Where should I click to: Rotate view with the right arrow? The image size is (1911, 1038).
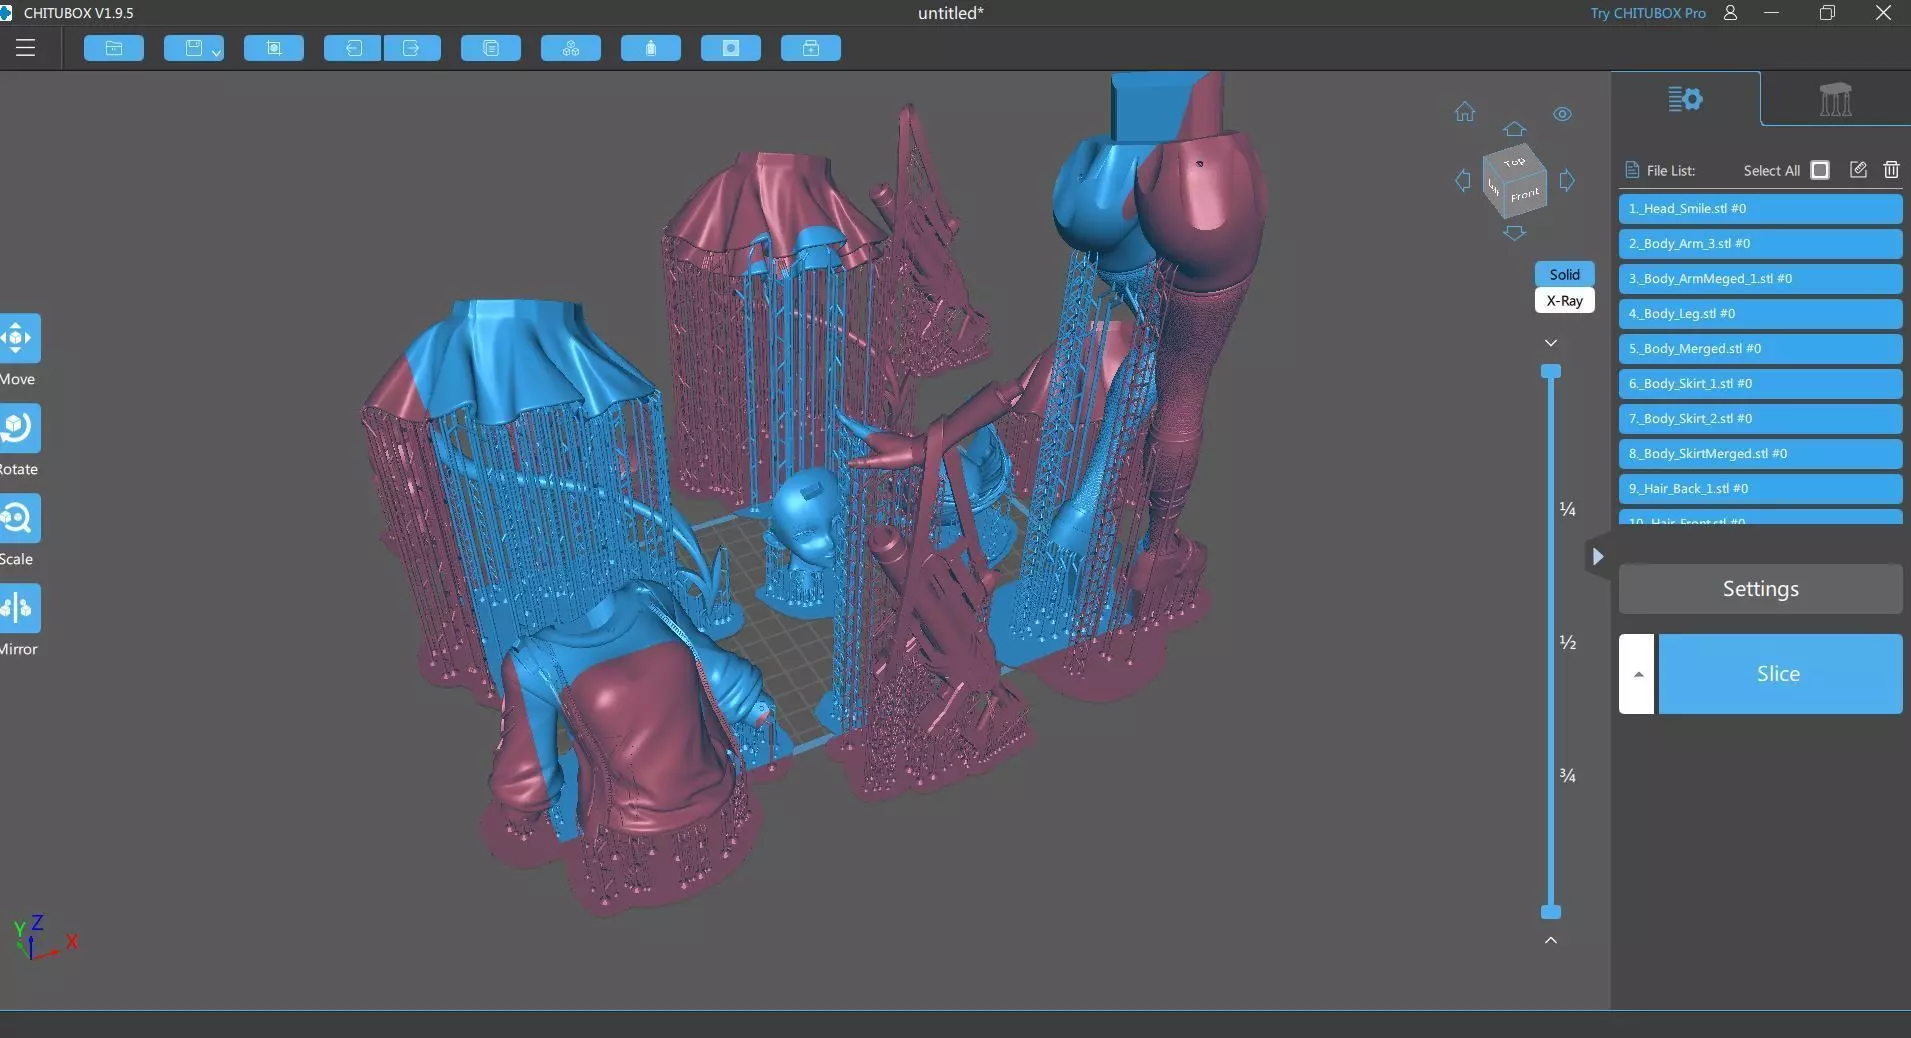(1567, 180)
